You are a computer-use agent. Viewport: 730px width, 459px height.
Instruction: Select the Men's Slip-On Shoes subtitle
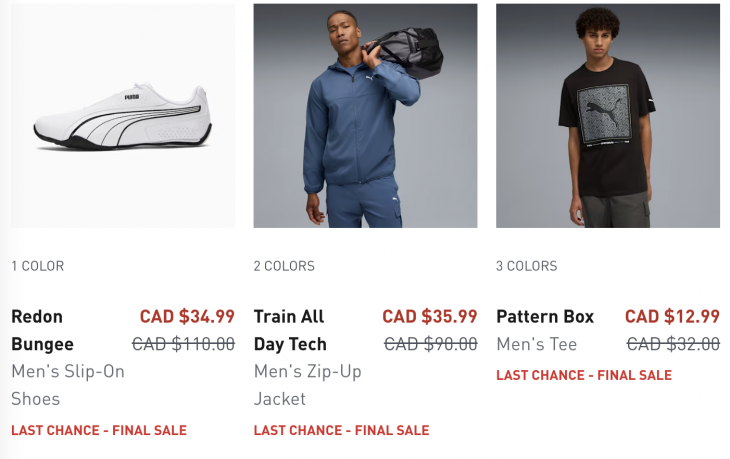(68, 385)
